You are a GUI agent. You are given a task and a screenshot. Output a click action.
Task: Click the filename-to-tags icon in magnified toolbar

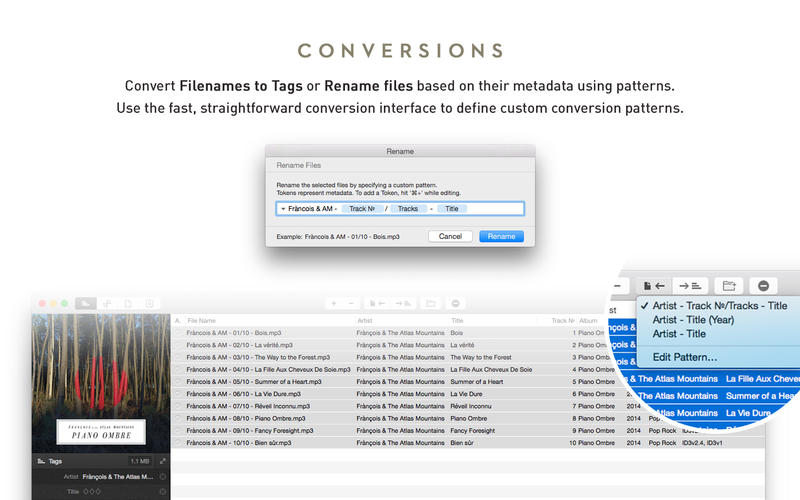(656, 285)
